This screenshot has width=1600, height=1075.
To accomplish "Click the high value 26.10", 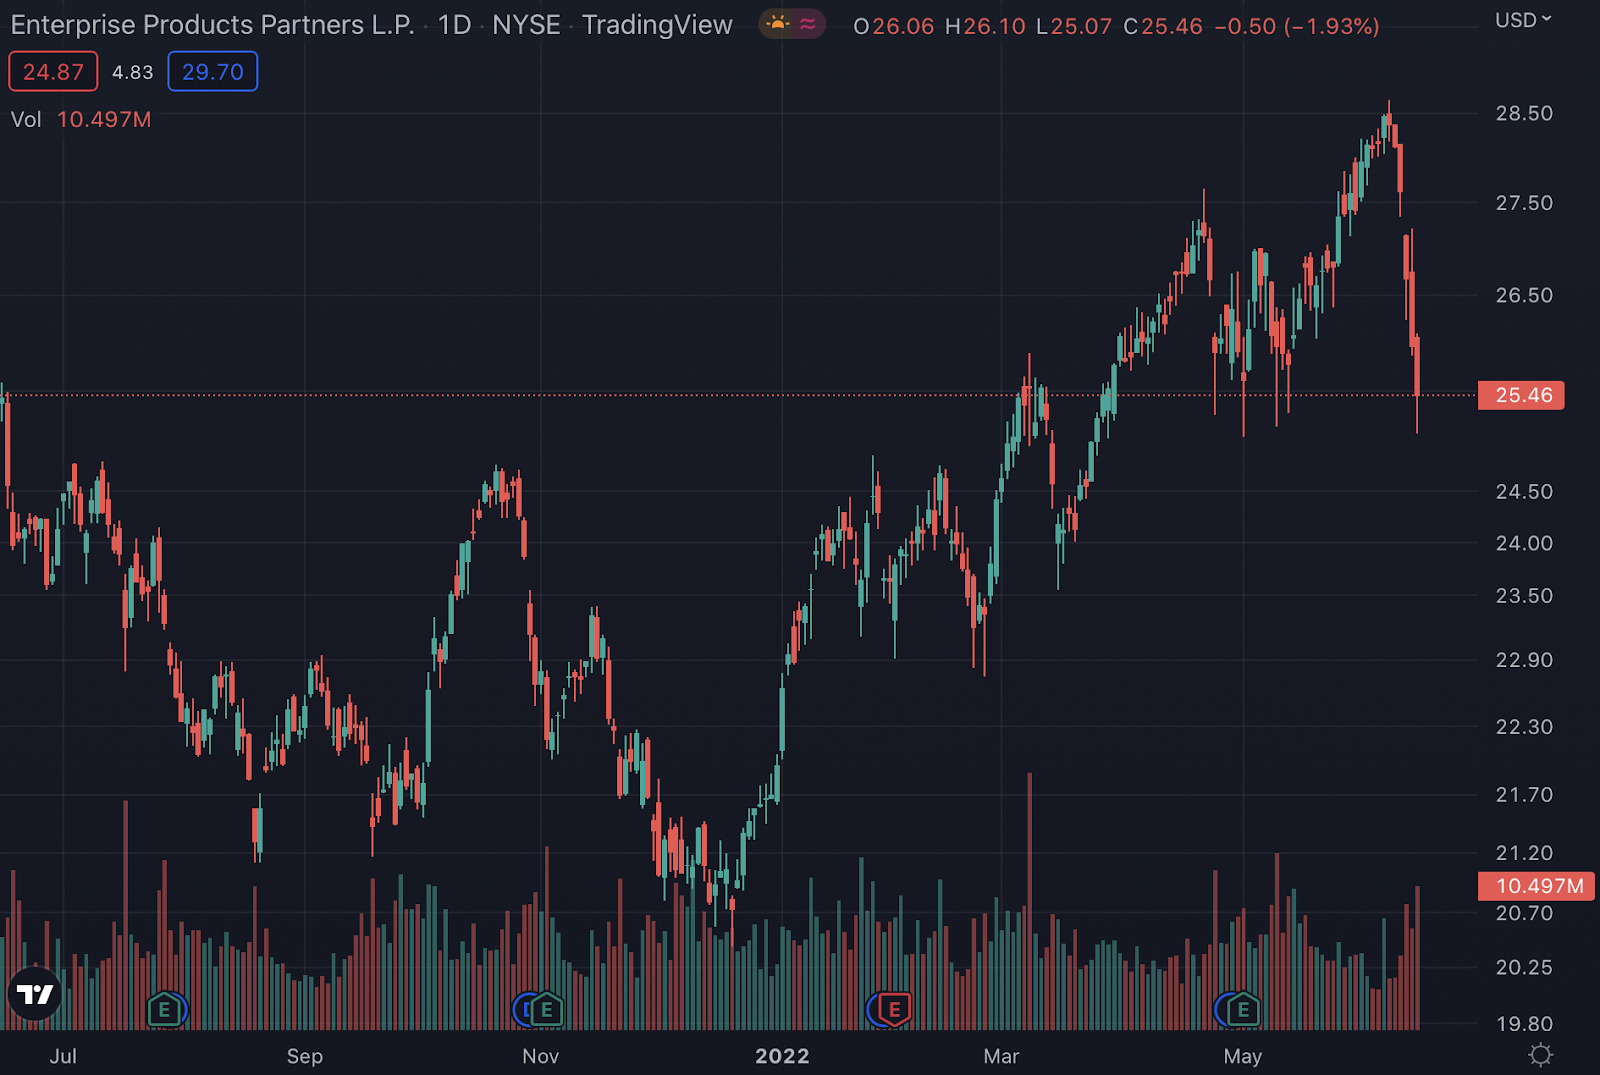I will (994, 26).
